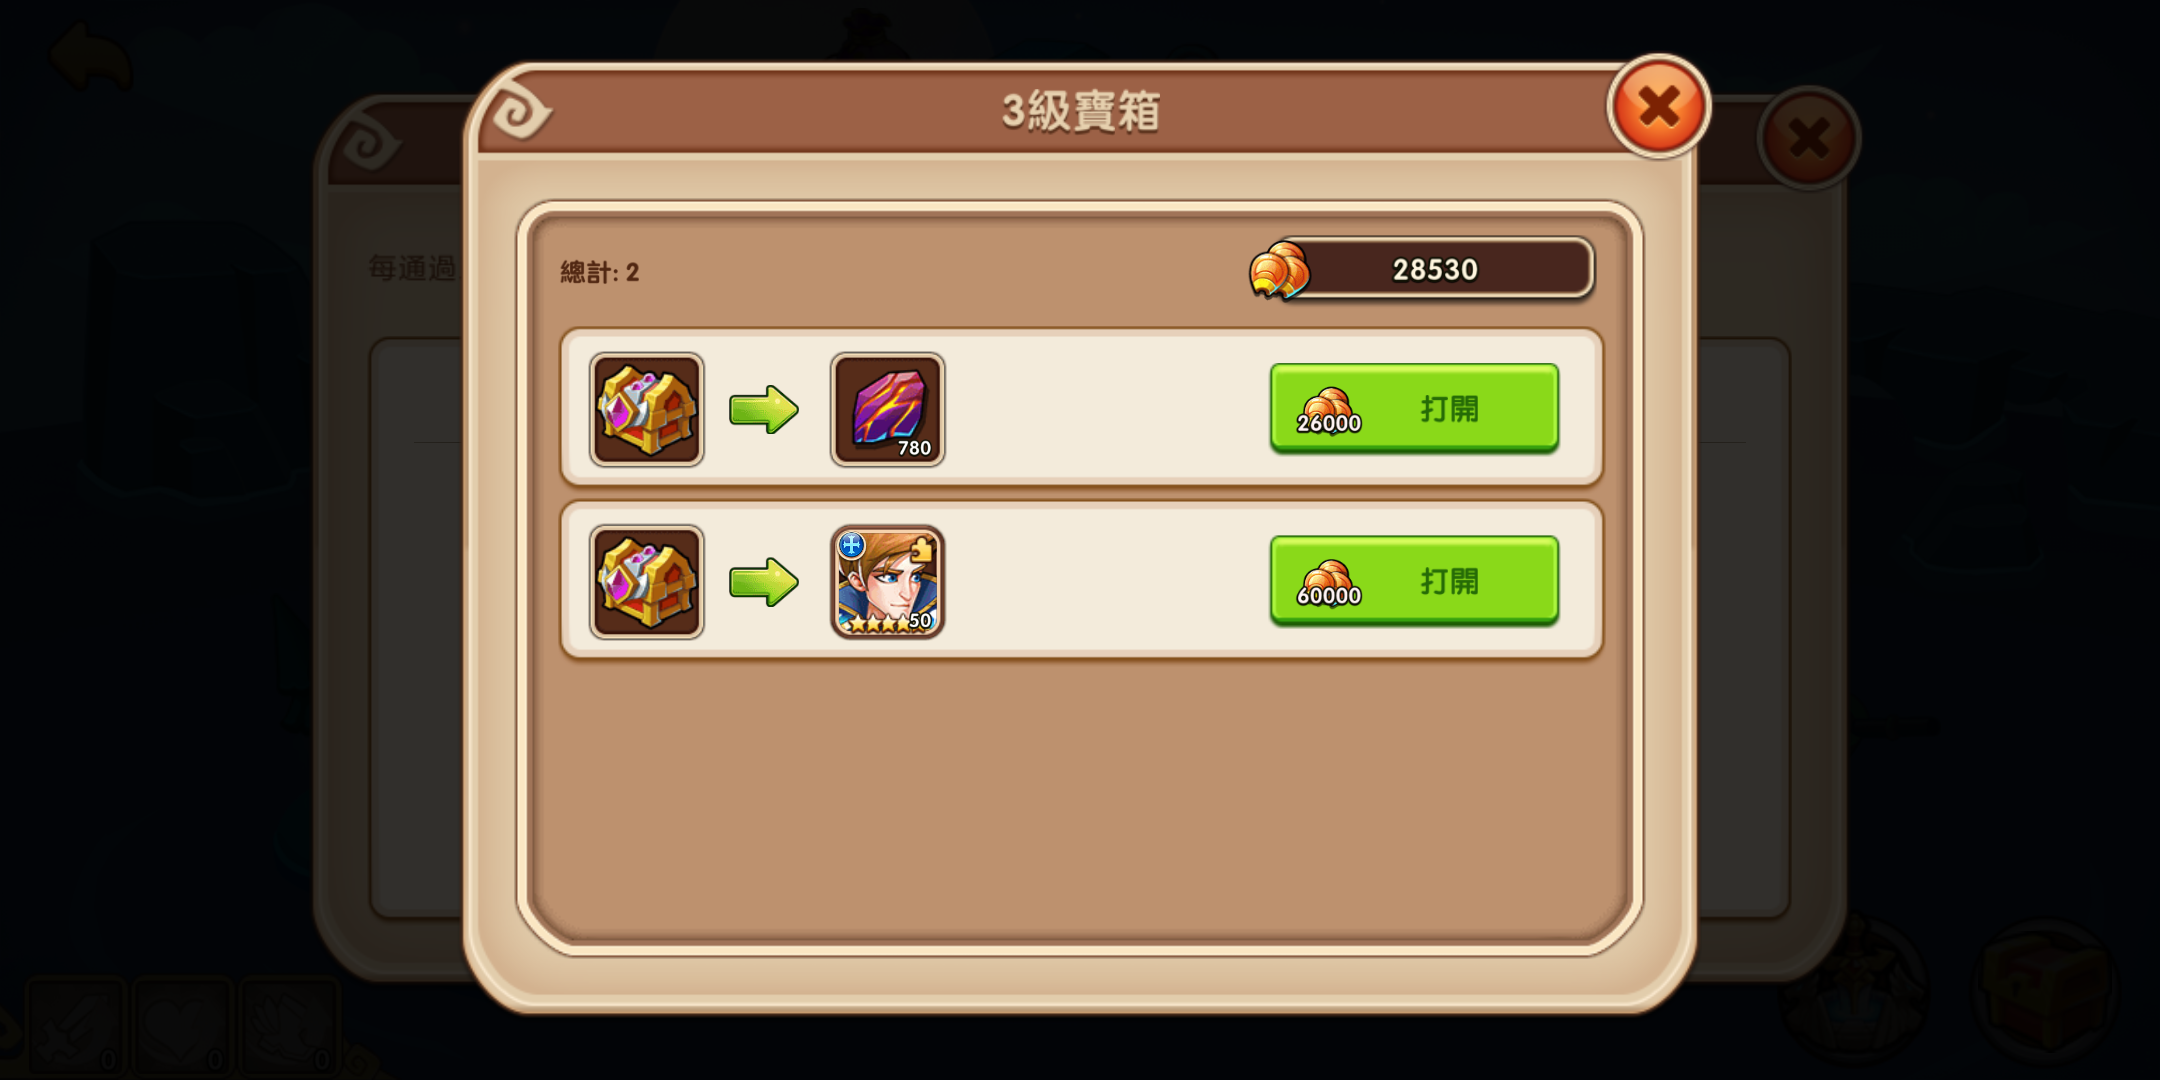Open the chest costing 26000 shells
Image resolution: width=2160 pixels, height=1080 pixels.
click(x=1414, y=408)
